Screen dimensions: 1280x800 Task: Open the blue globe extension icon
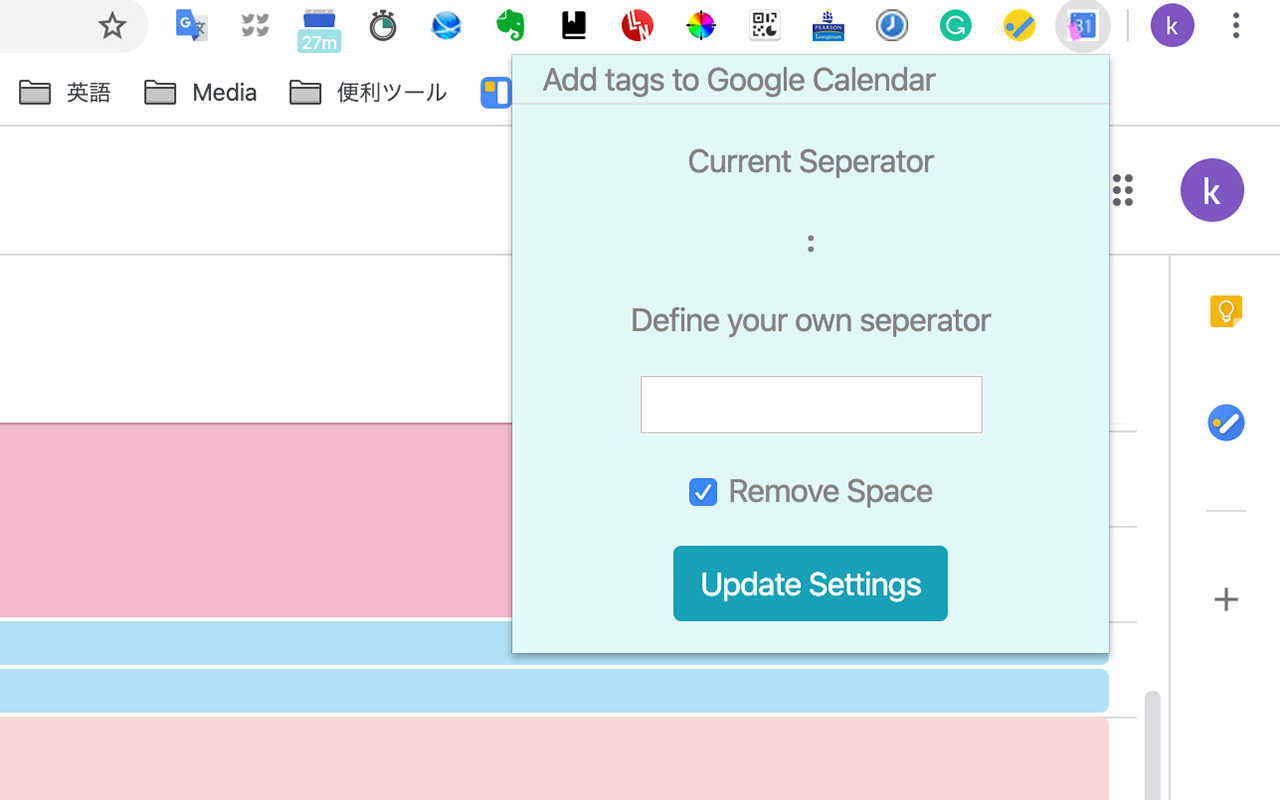pos(446,26)
